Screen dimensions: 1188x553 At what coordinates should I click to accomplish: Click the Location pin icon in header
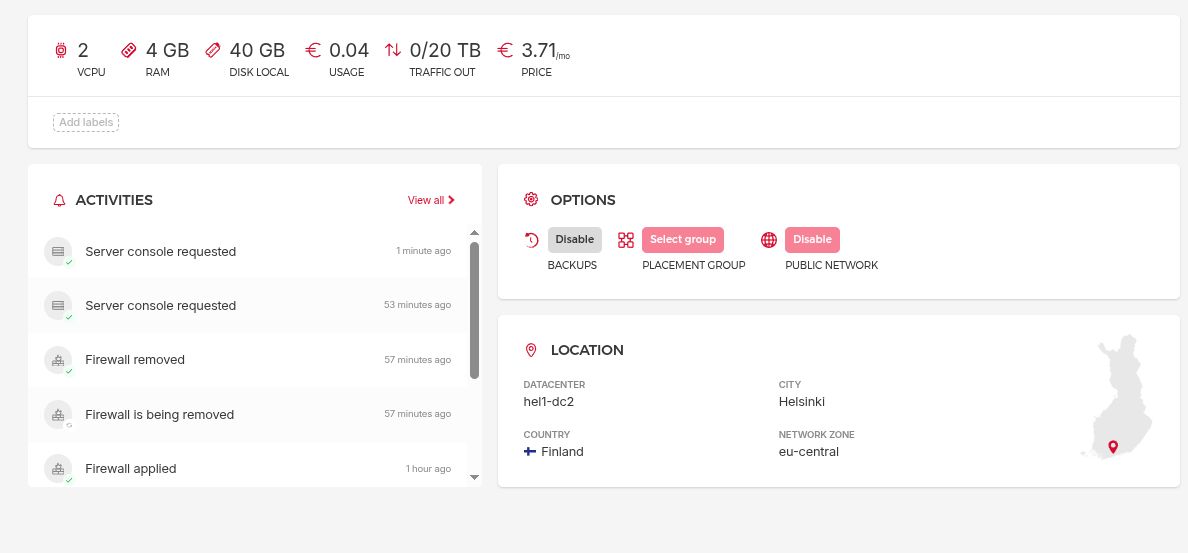tap(531, 350)
